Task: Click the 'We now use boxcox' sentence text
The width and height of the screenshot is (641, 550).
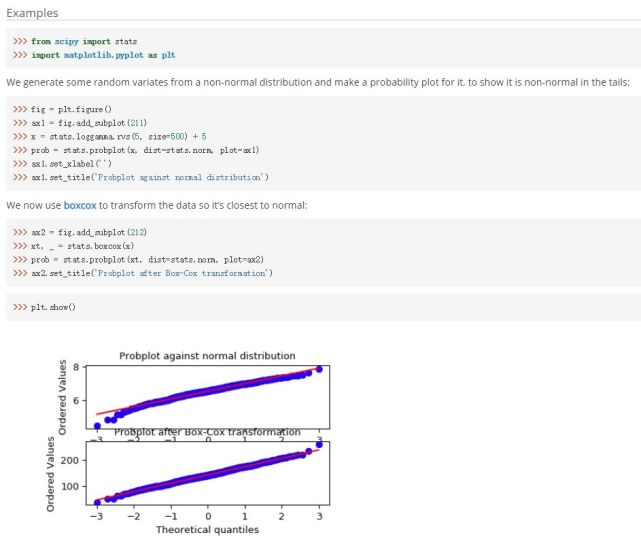Action: click(x=157, y=205)
